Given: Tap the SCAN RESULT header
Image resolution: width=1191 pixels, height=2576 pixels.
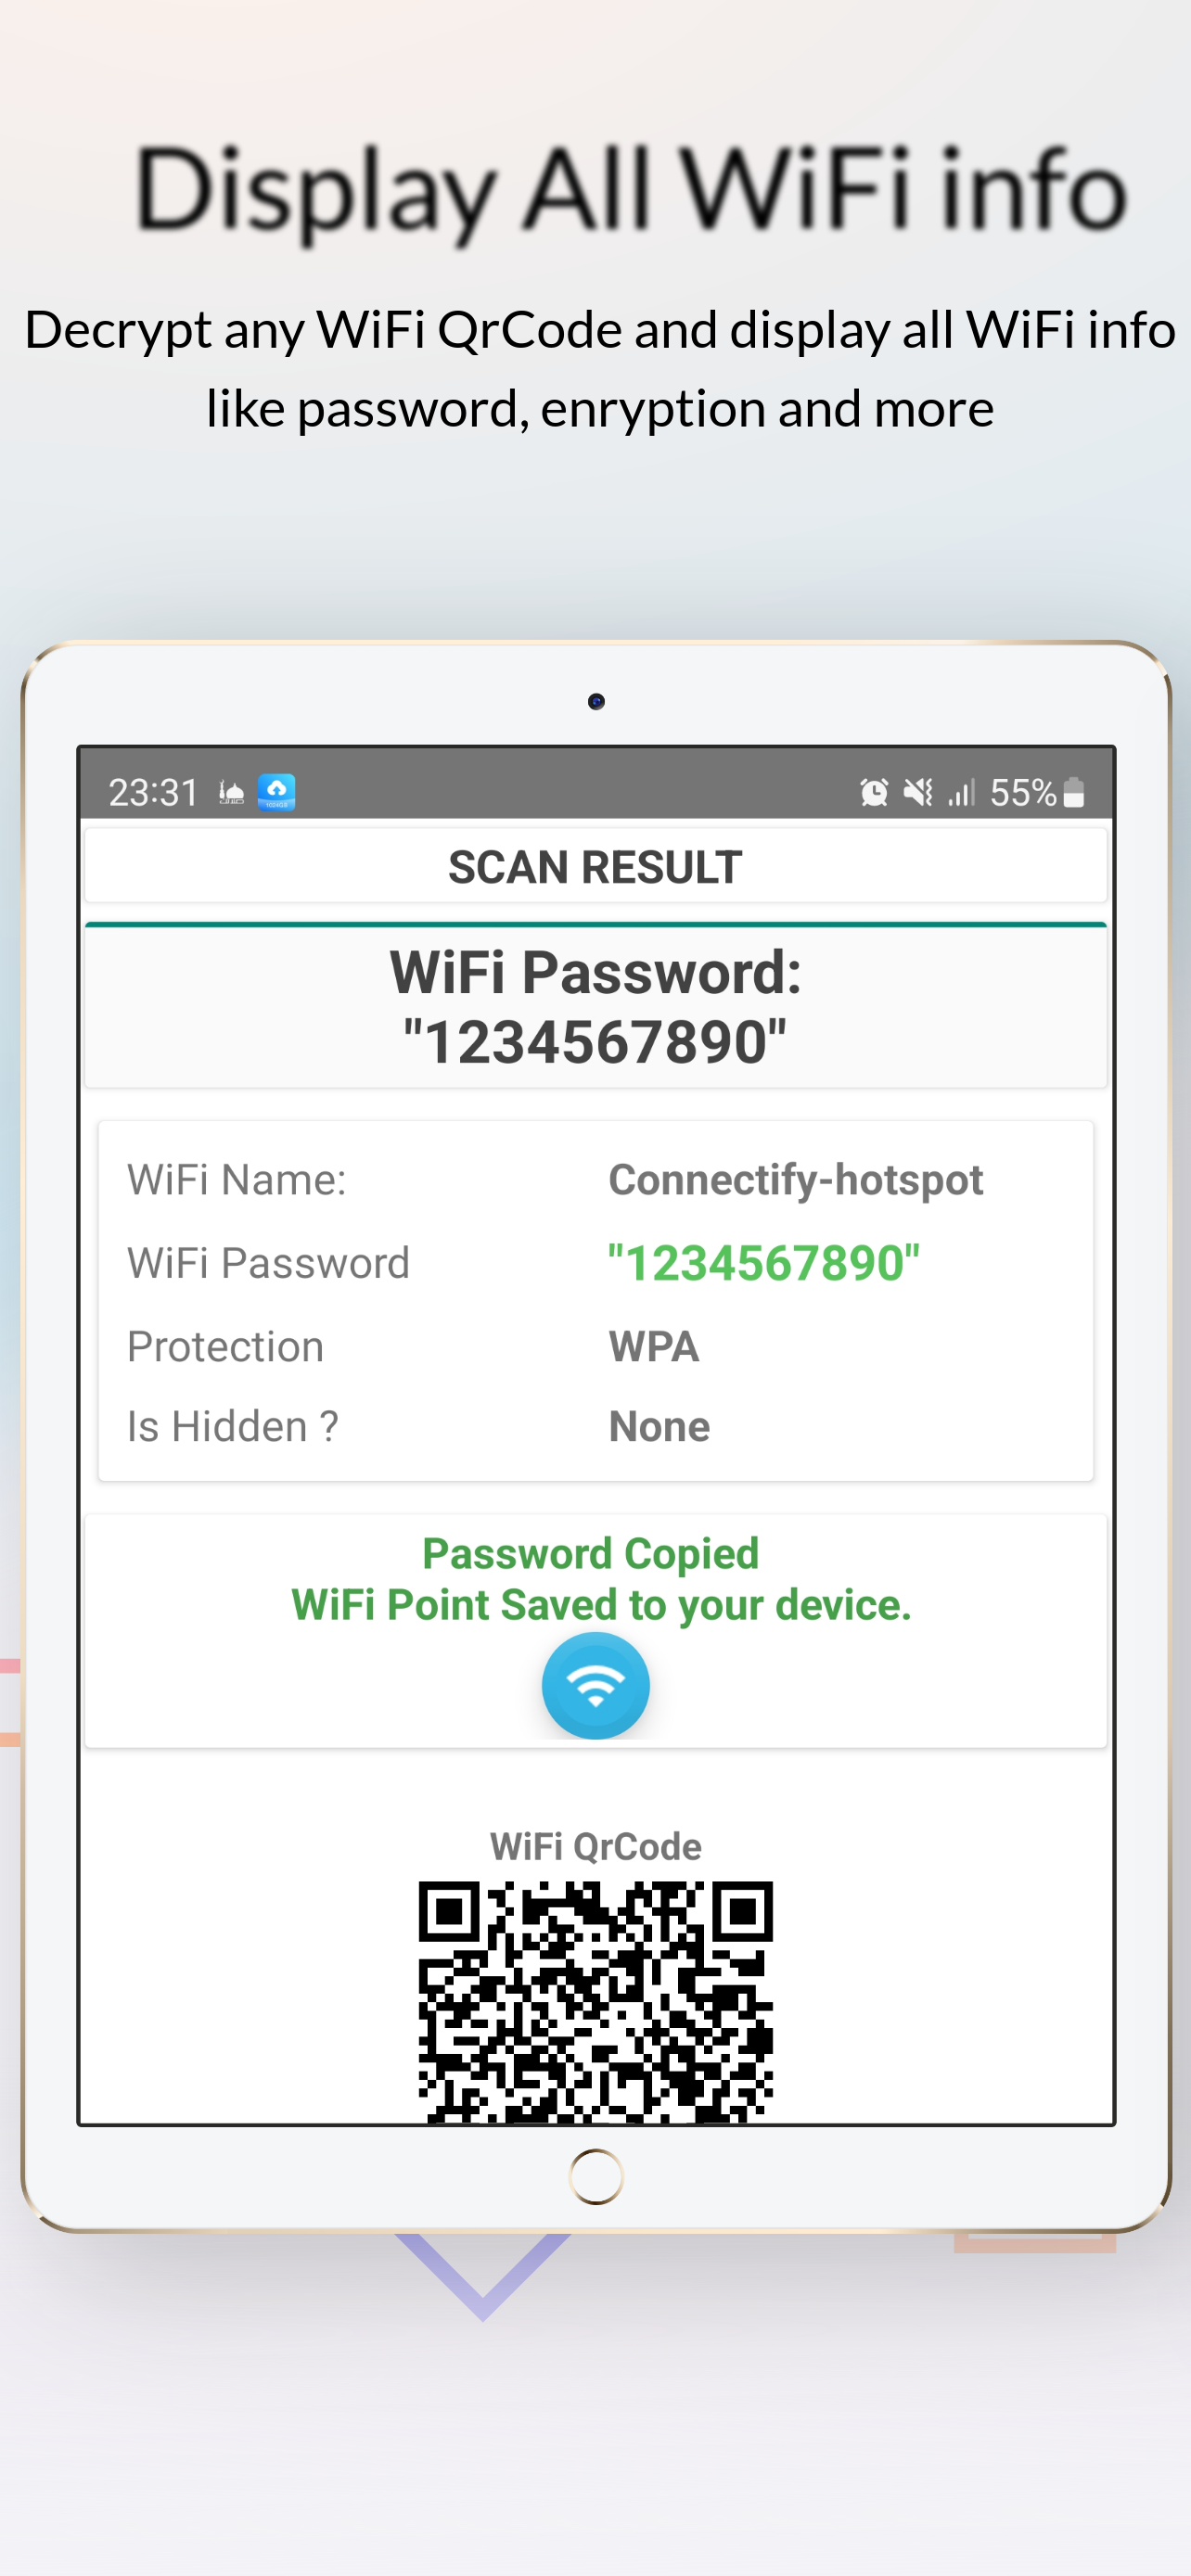Looking at the screenshot, I should [x=595, y=866].
